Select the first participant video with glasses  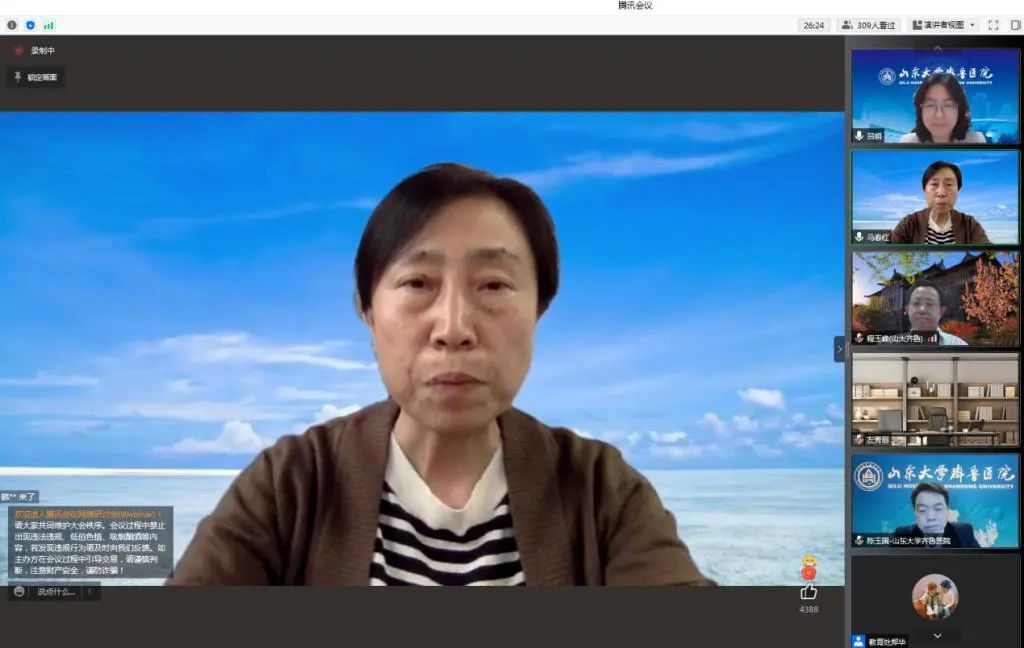coord(935,96)
